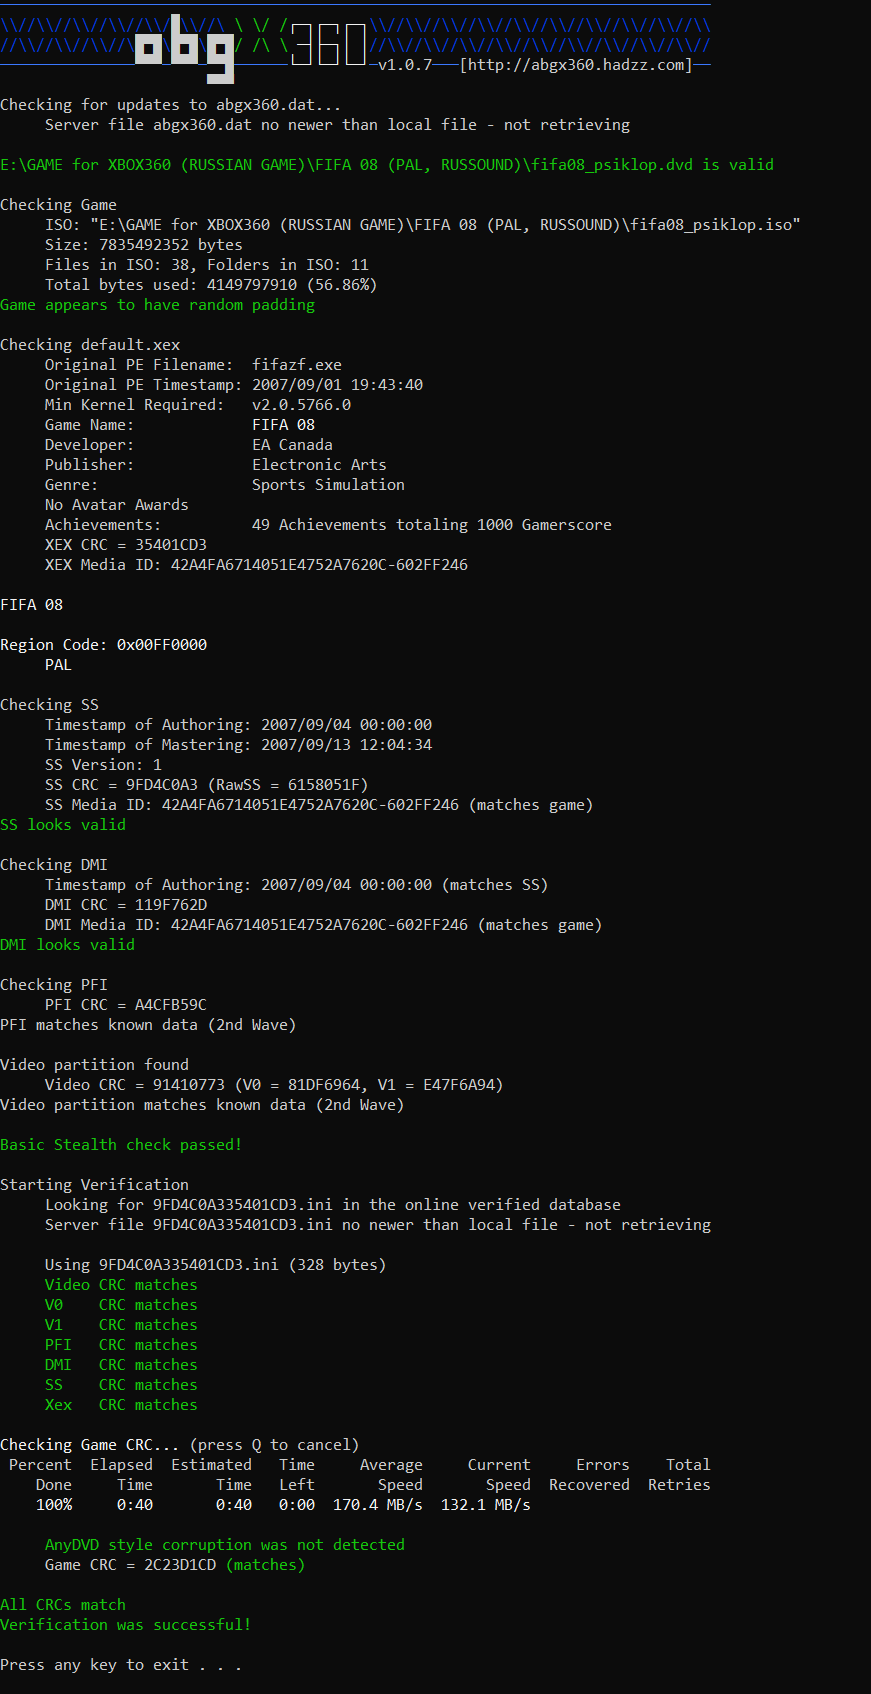This screenshot has height=1694, width=871.
Task: Click the green "SS looks valid" line
Action: [63, 825]
